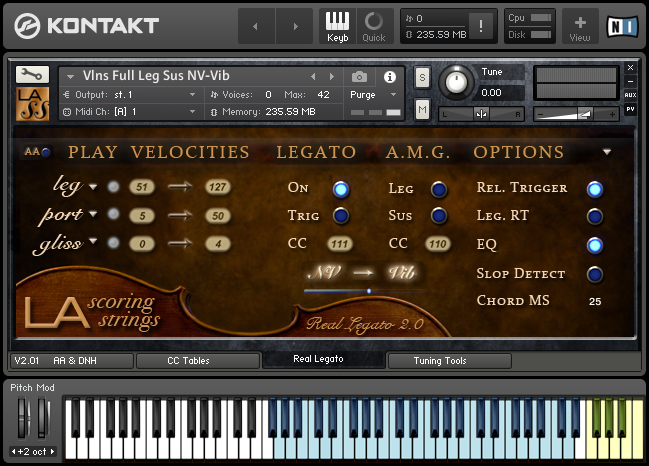Click the LASS instrument icon
This screenshot has width=649, height=466.
(x=32, y=103)
